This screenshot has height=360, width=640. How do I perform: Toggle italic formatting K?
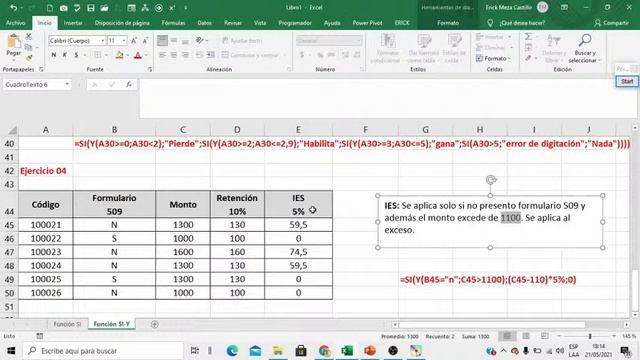tap(64, 55)
